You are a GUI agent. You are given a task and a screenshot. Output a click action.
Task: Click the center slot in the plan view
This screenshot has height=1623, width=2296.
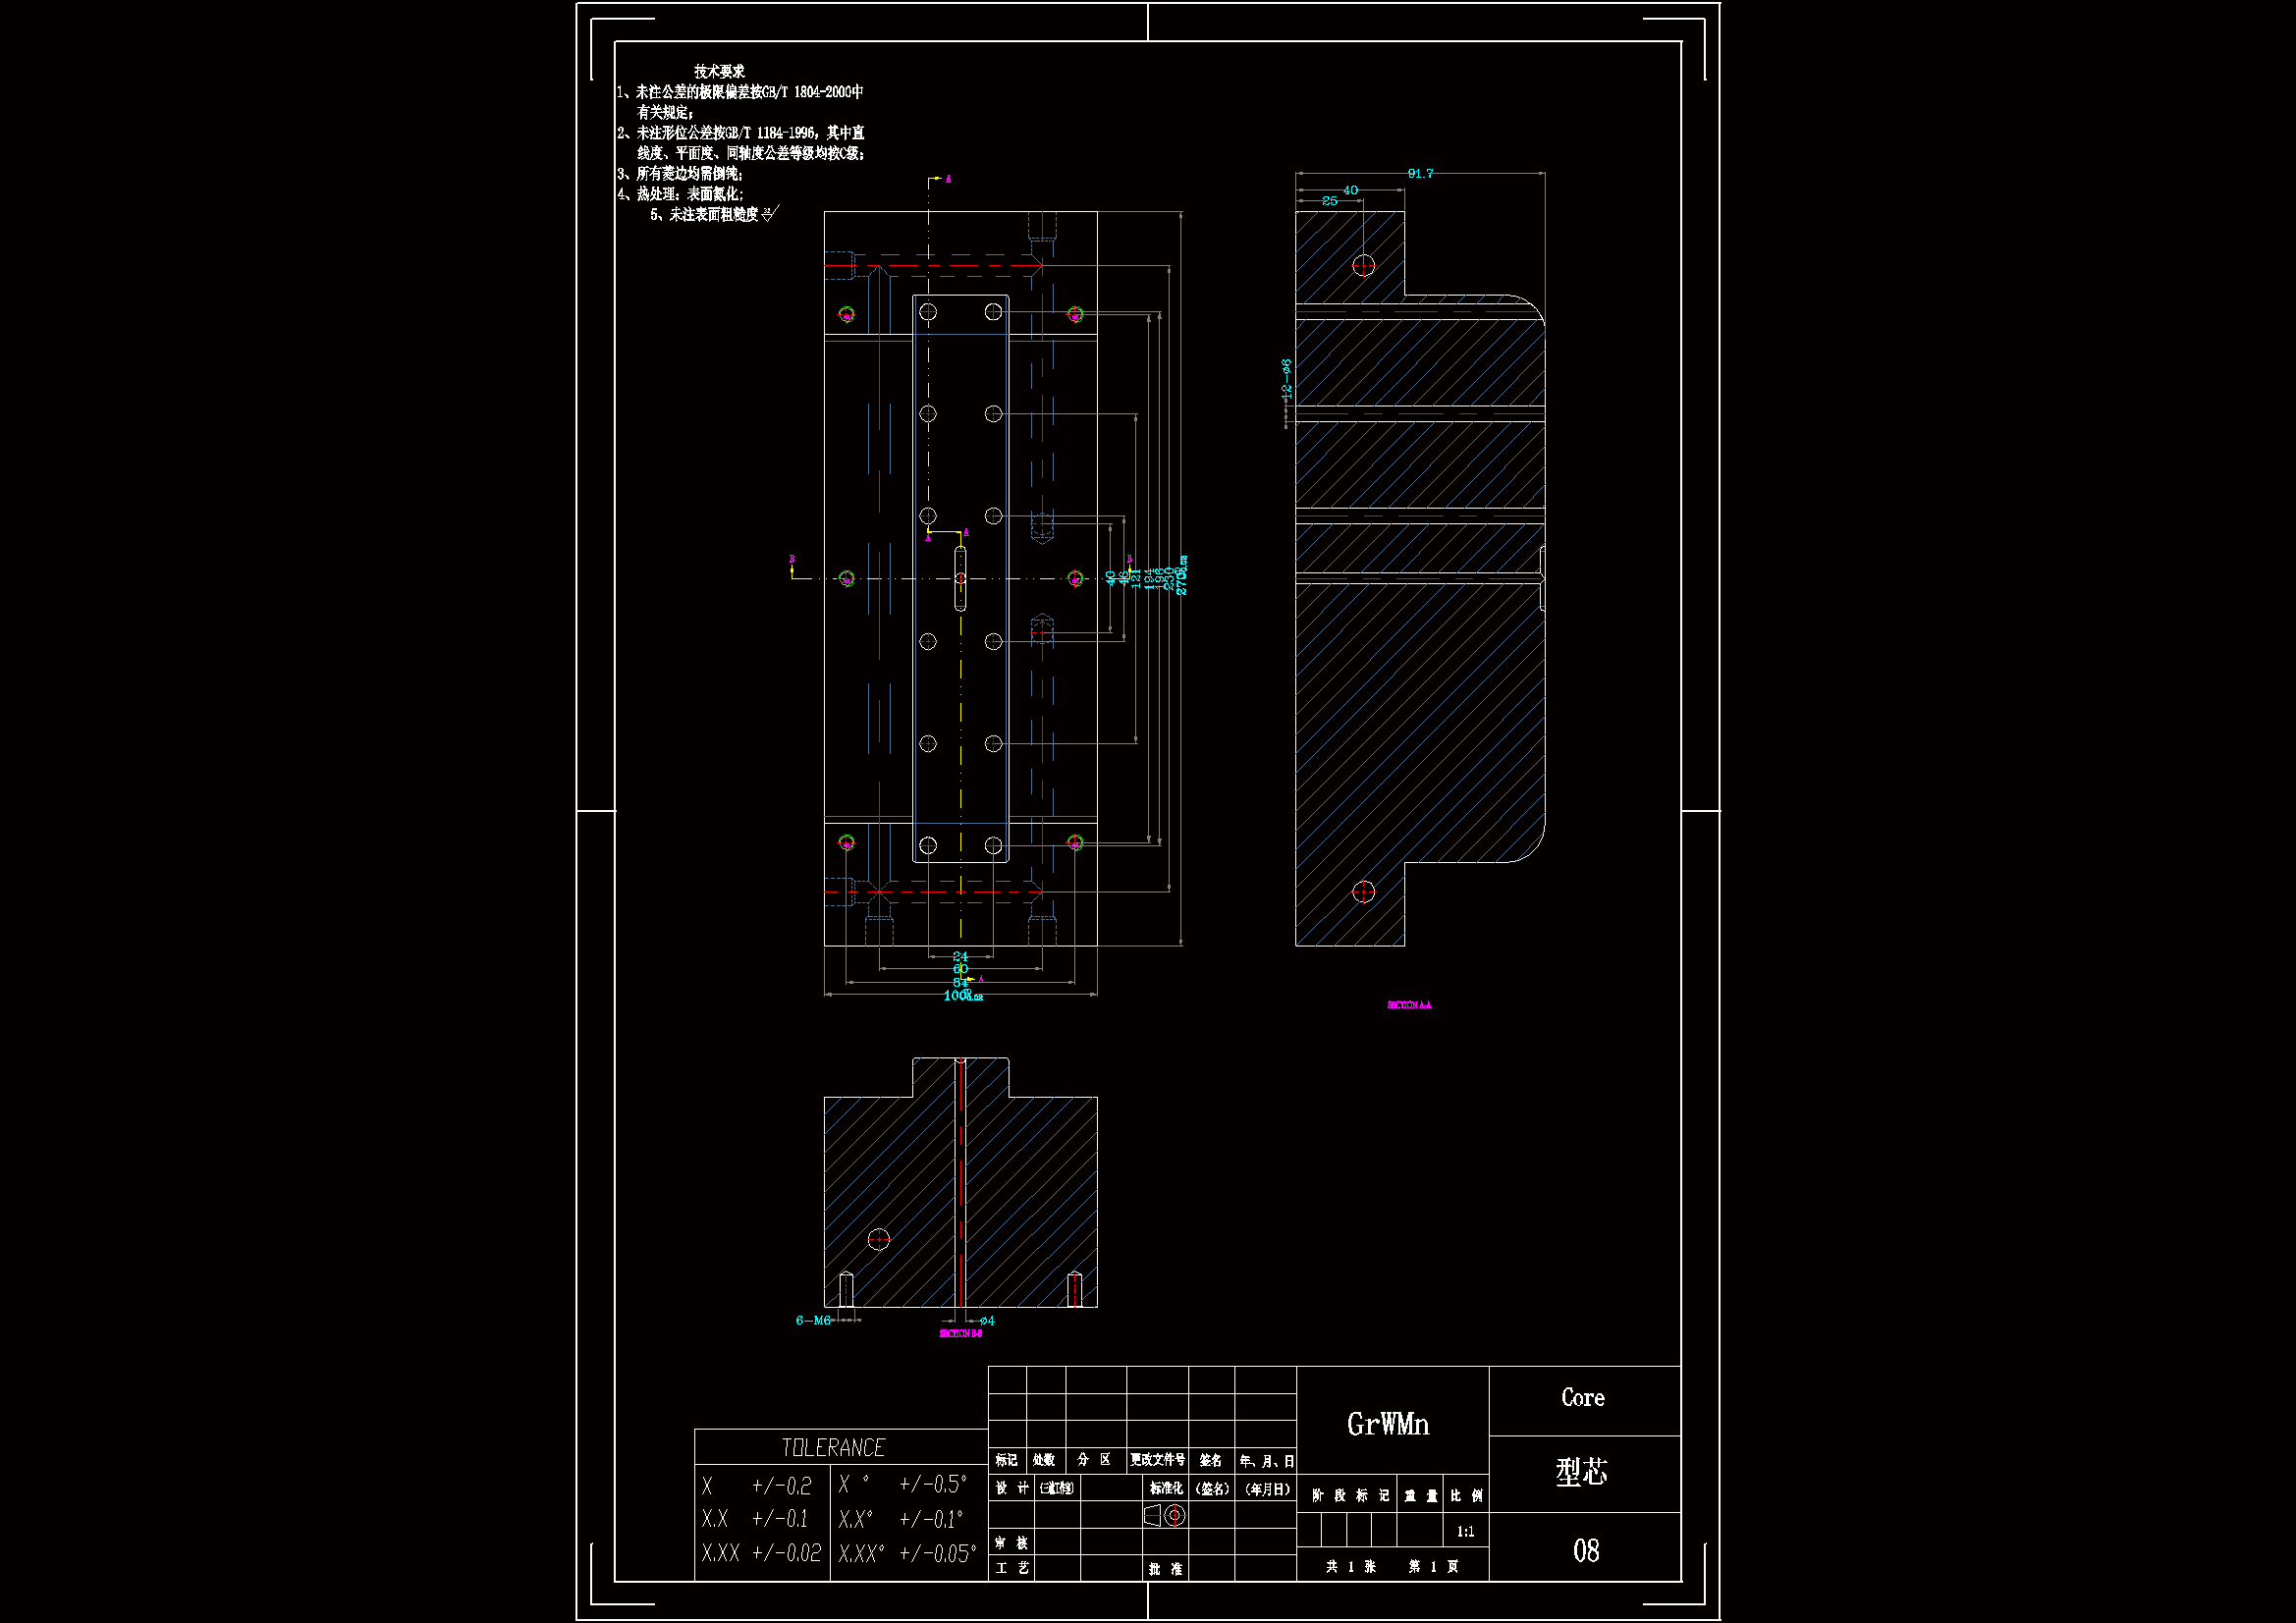[960, 578]
